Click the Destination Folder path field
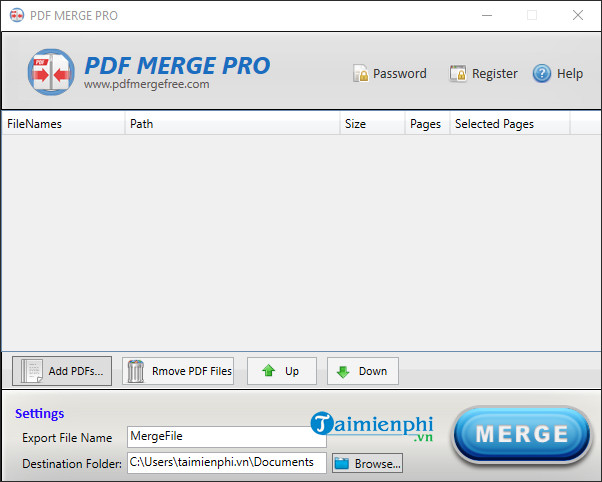This screenshot has height=482, width=602. coord(226,462)
